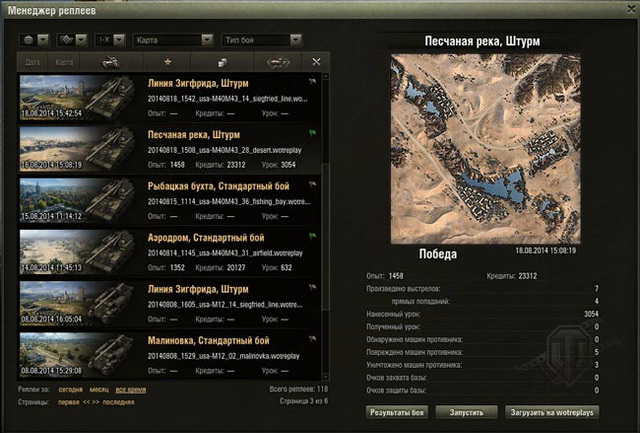Select the Линия Зигфрида 16:05:04 replay thumbnail

coord(78,303)
